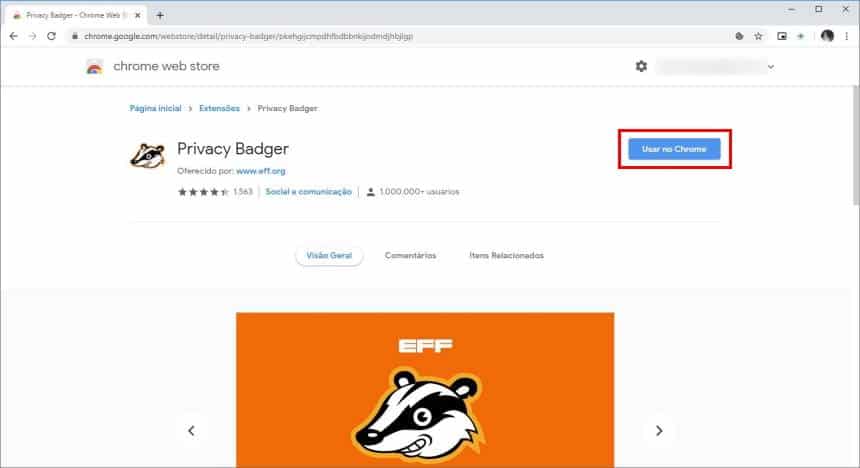Screen dimensions: 860x468
Task: Open the Chrome profile avatar
Action: click(x=827, y=36)
